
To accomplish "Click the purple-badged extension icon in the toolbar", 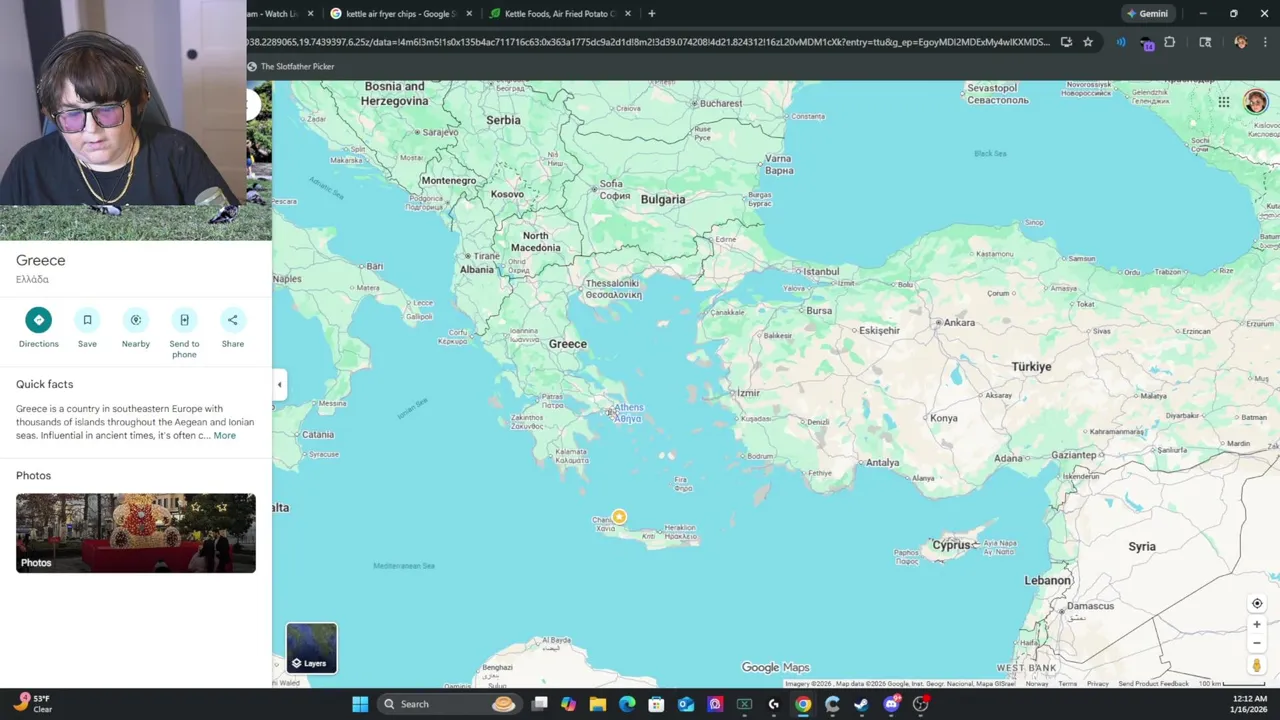I will coord(1146,43).
